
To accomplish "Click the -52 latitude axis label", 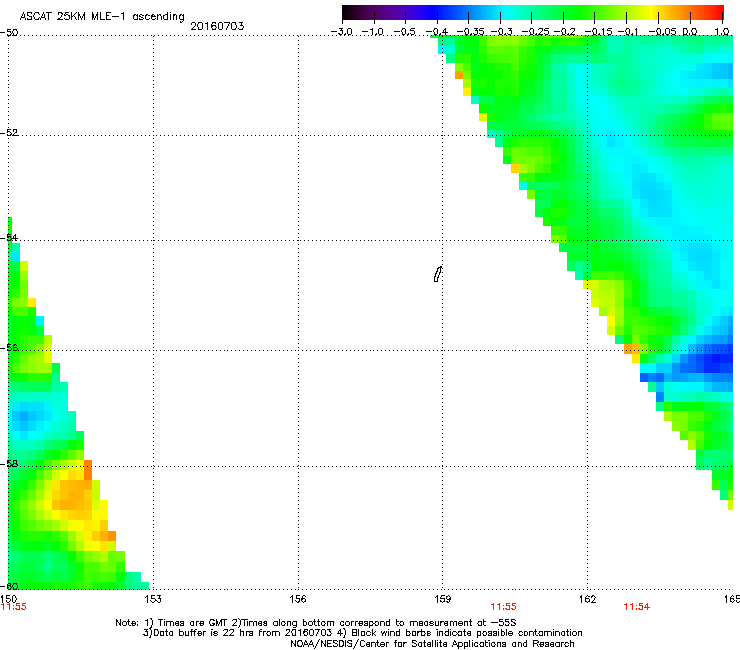I will pyautogui.click(x=9, y=133).
